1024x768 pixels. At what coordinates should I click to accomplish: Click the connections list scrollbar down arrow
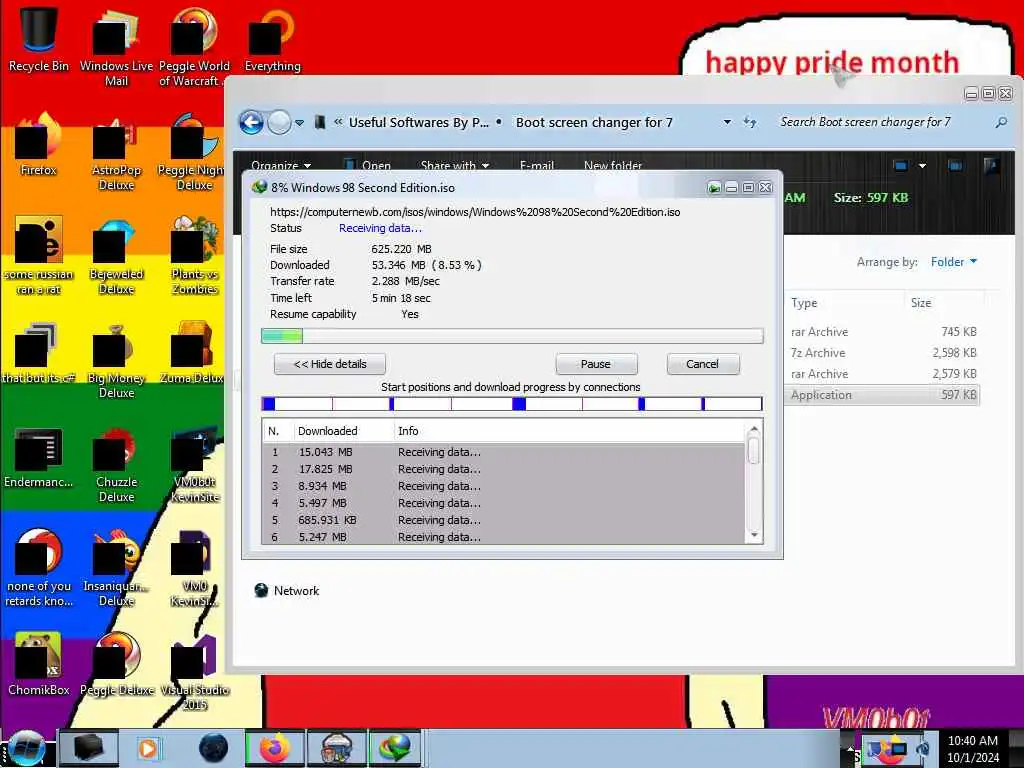click(x=754, y=536)
